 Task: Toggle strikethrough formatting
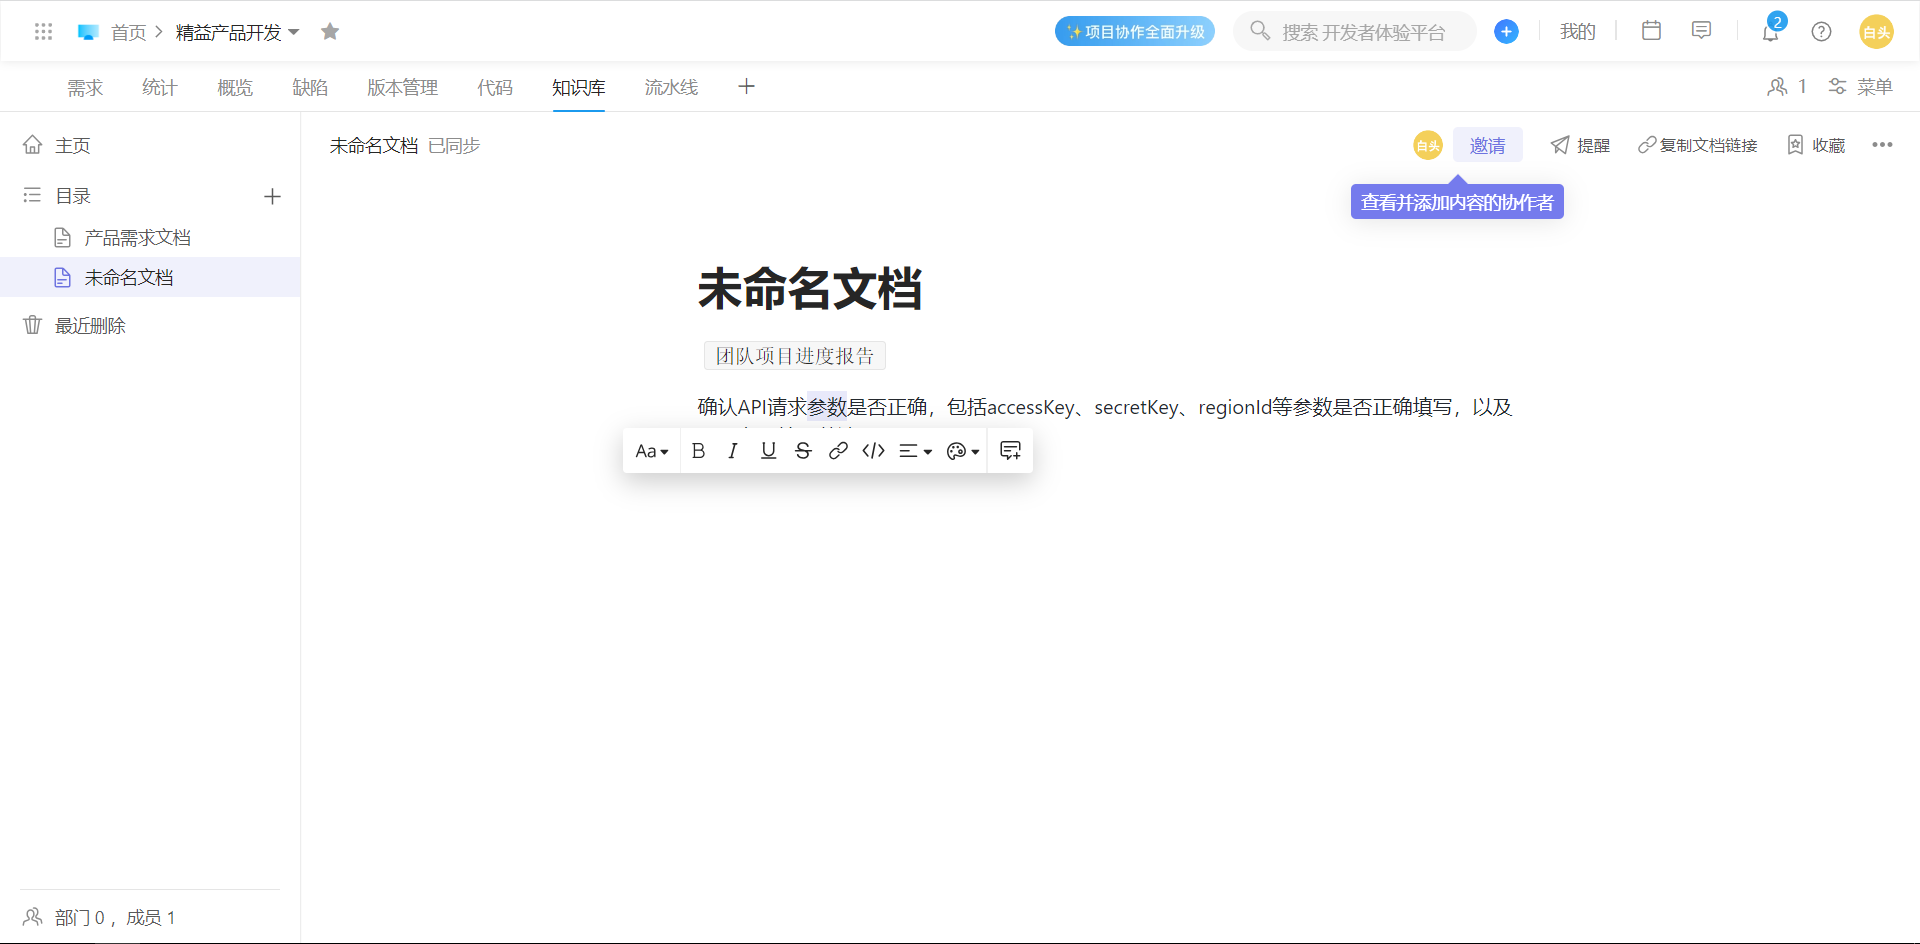pyautogui.click(x=803, y=451)
